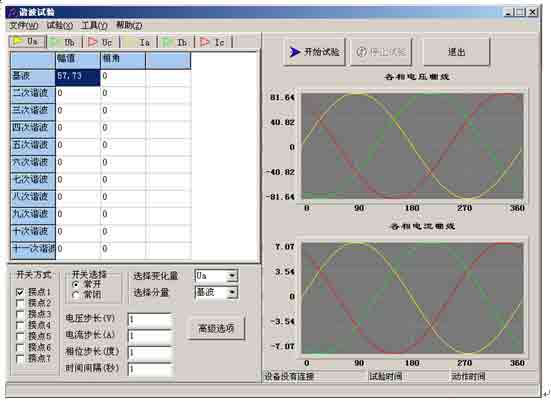
Task: Select the 基波 amplitude cell 57.73
Action: [x=78, y=77]
